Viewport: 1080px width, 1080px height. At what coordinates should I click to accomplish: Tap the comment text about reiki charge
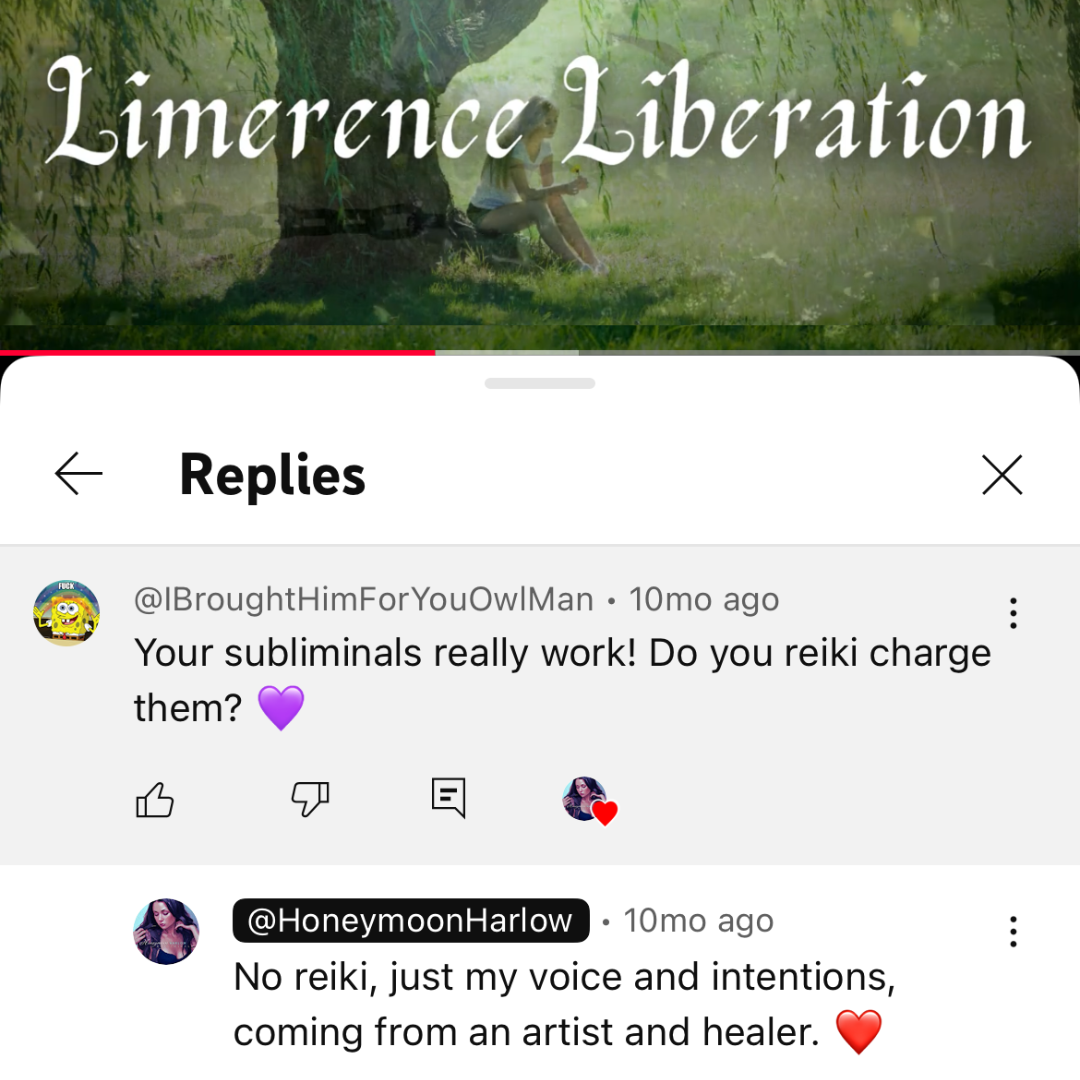[562, 681]
